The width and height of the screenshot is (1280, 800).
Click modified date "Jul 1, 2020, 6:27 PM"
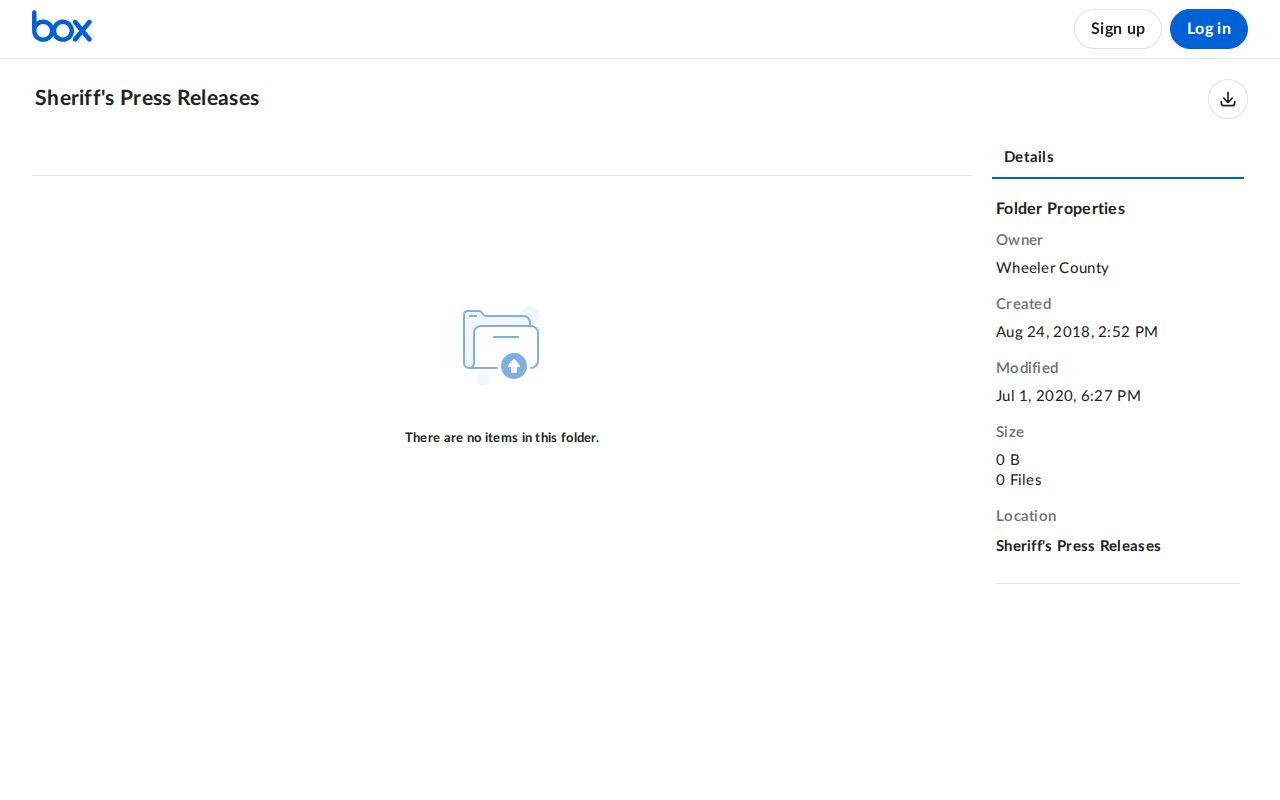click(1068, 396)
